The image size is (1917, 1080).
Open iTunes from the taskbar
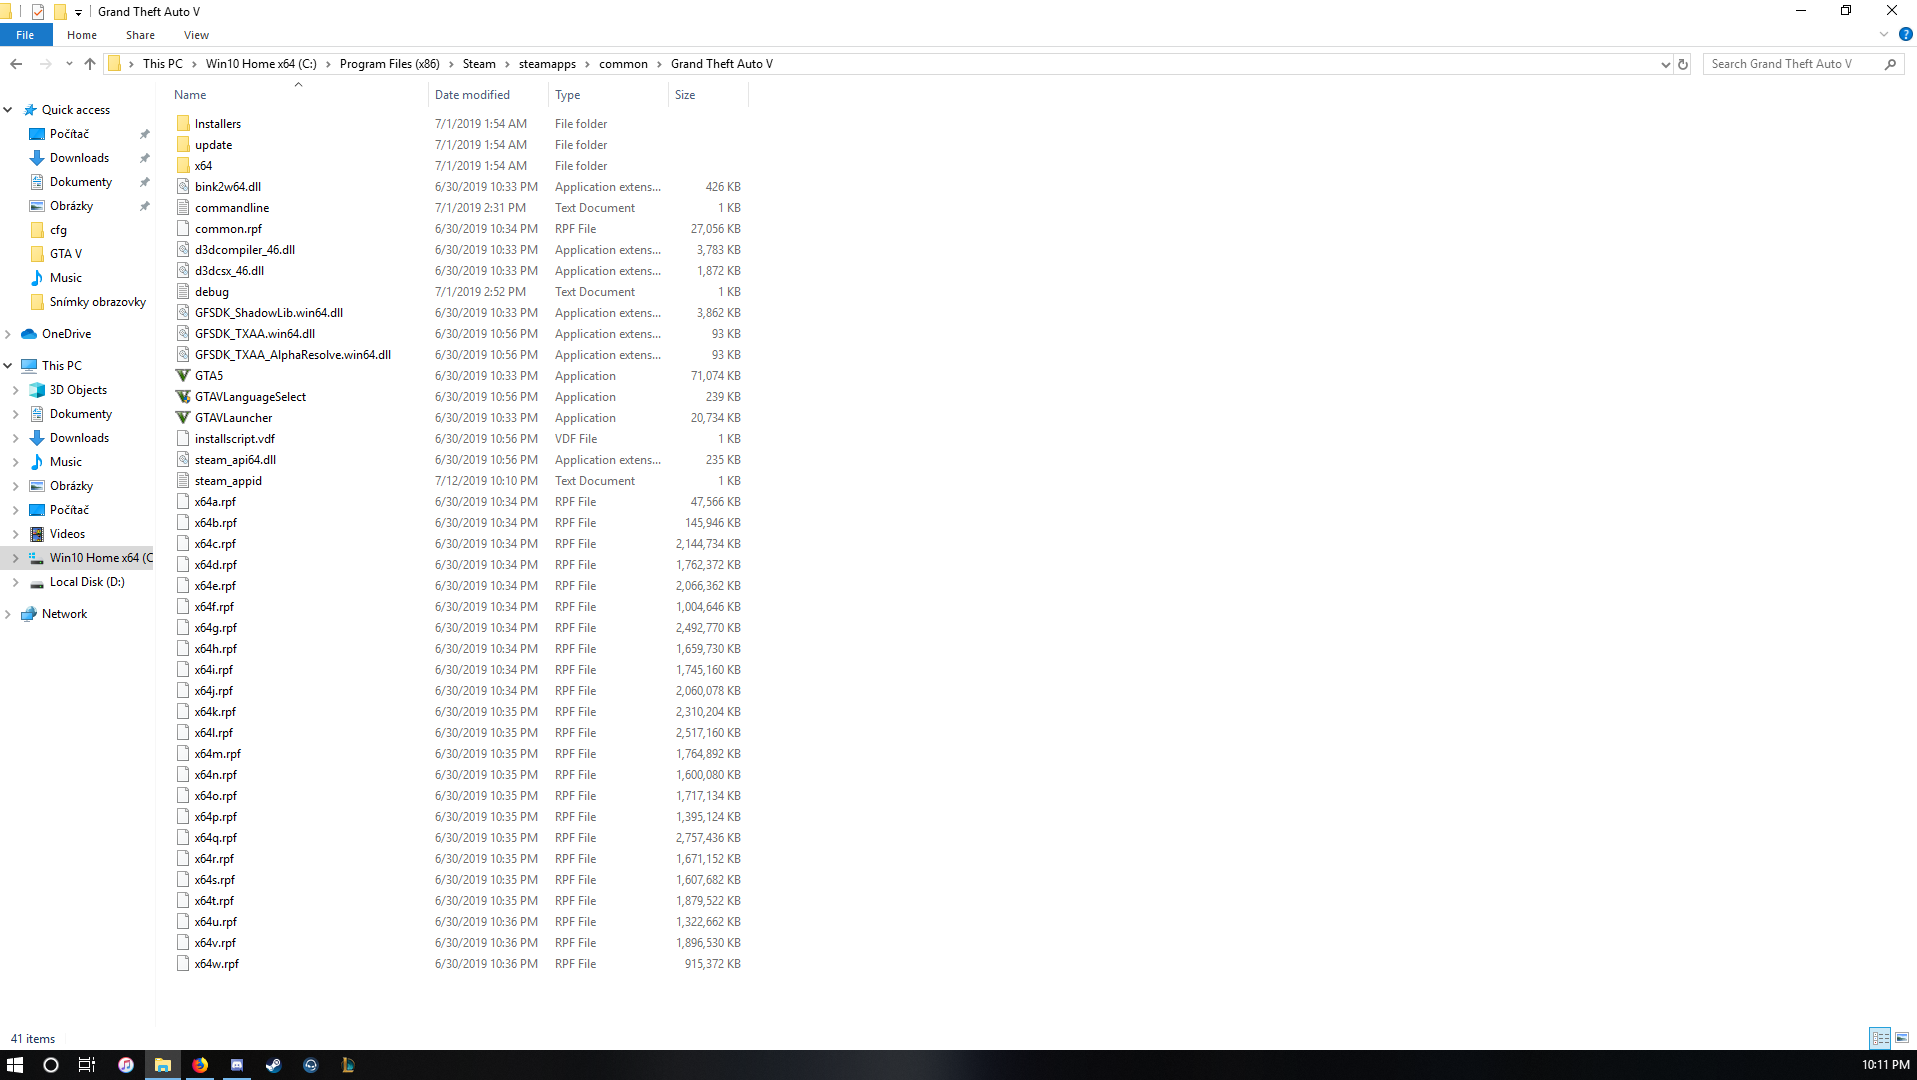click(126, 1065)
